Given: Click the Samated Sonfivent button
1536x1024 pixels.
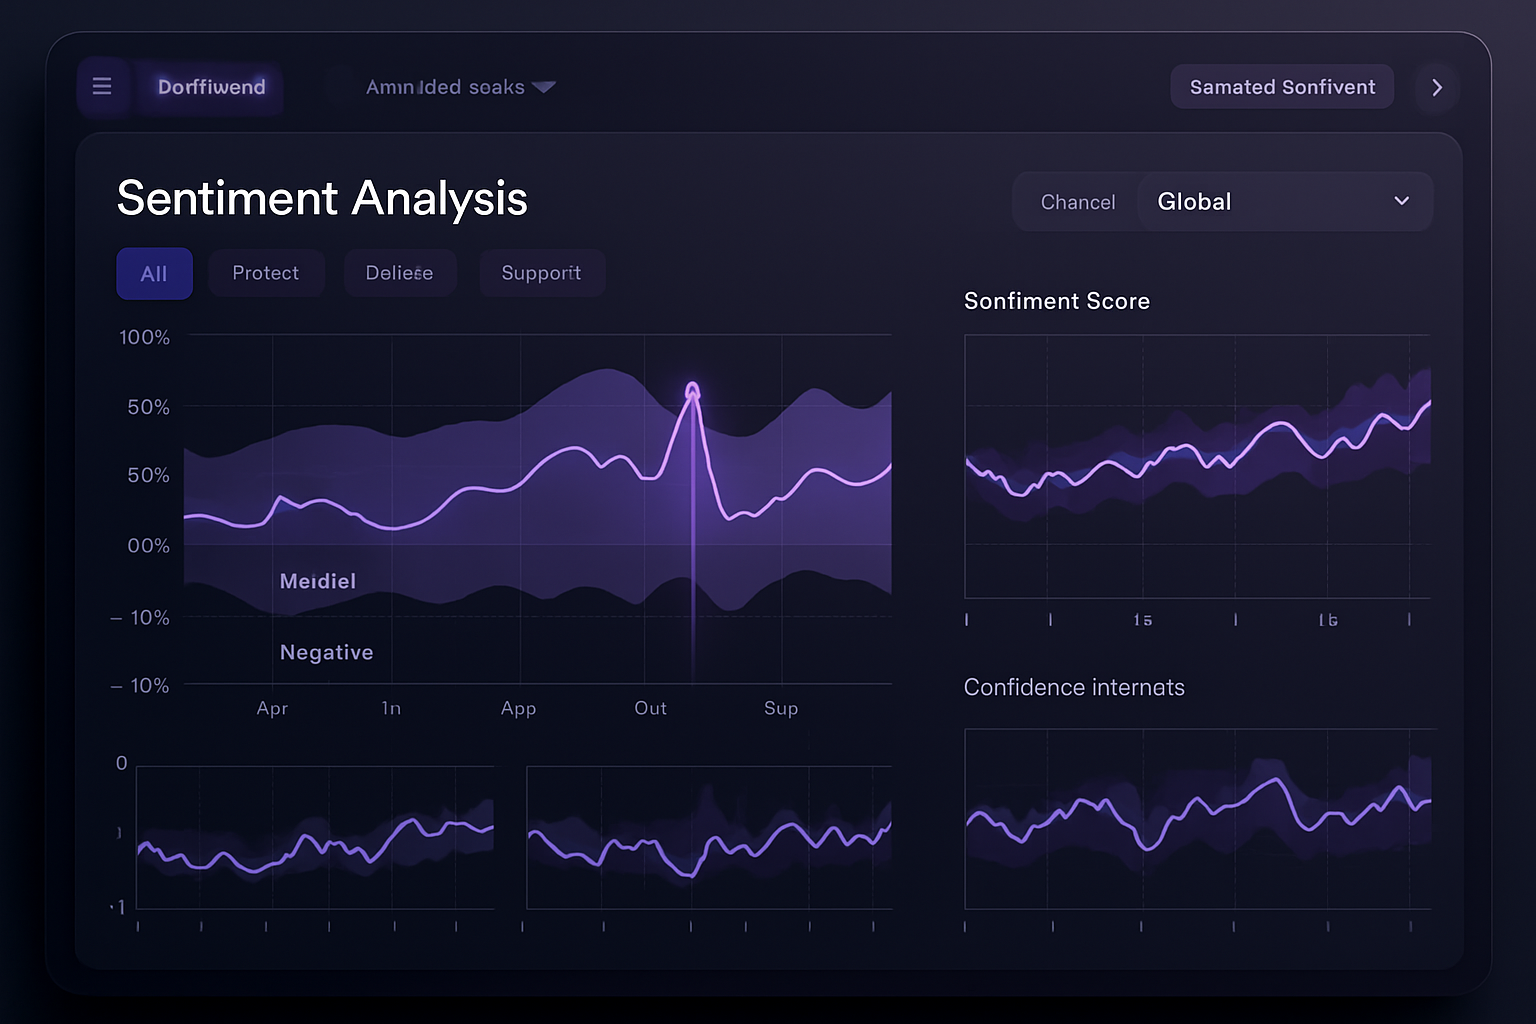Looking at the screenshot, I should point(1282,87).
